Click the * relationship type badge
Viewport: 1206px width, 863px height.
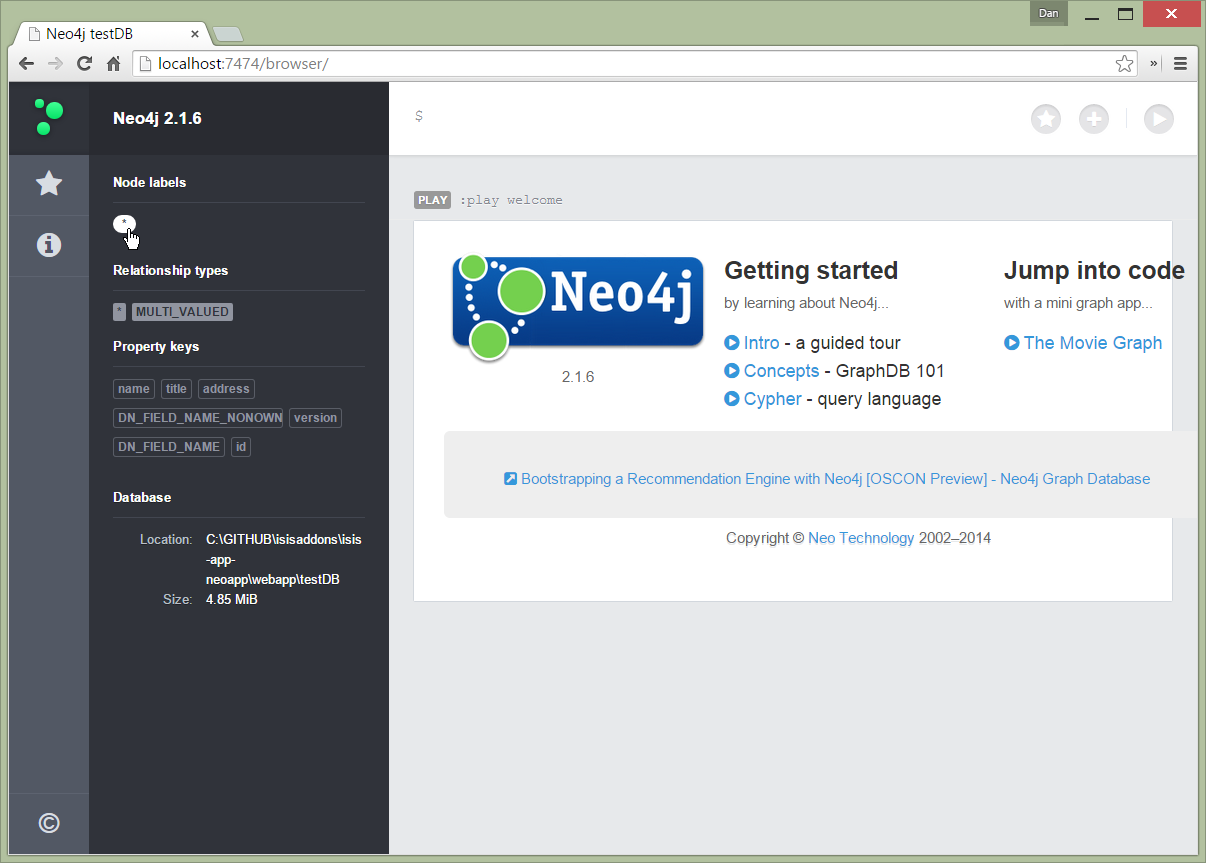(x=120, y=312)
